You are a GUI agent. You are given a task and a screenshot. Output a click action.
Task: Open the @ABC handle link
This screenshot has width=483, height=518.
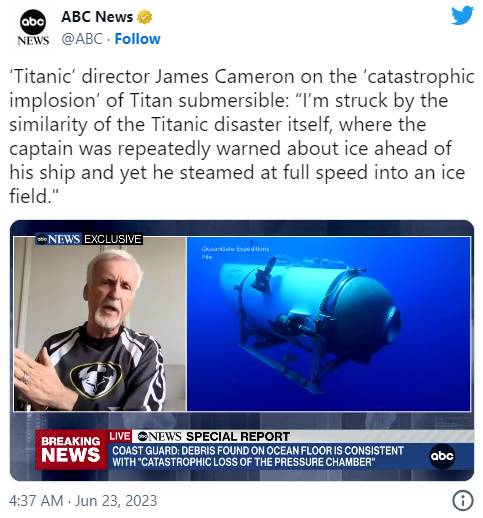point(82,39)
